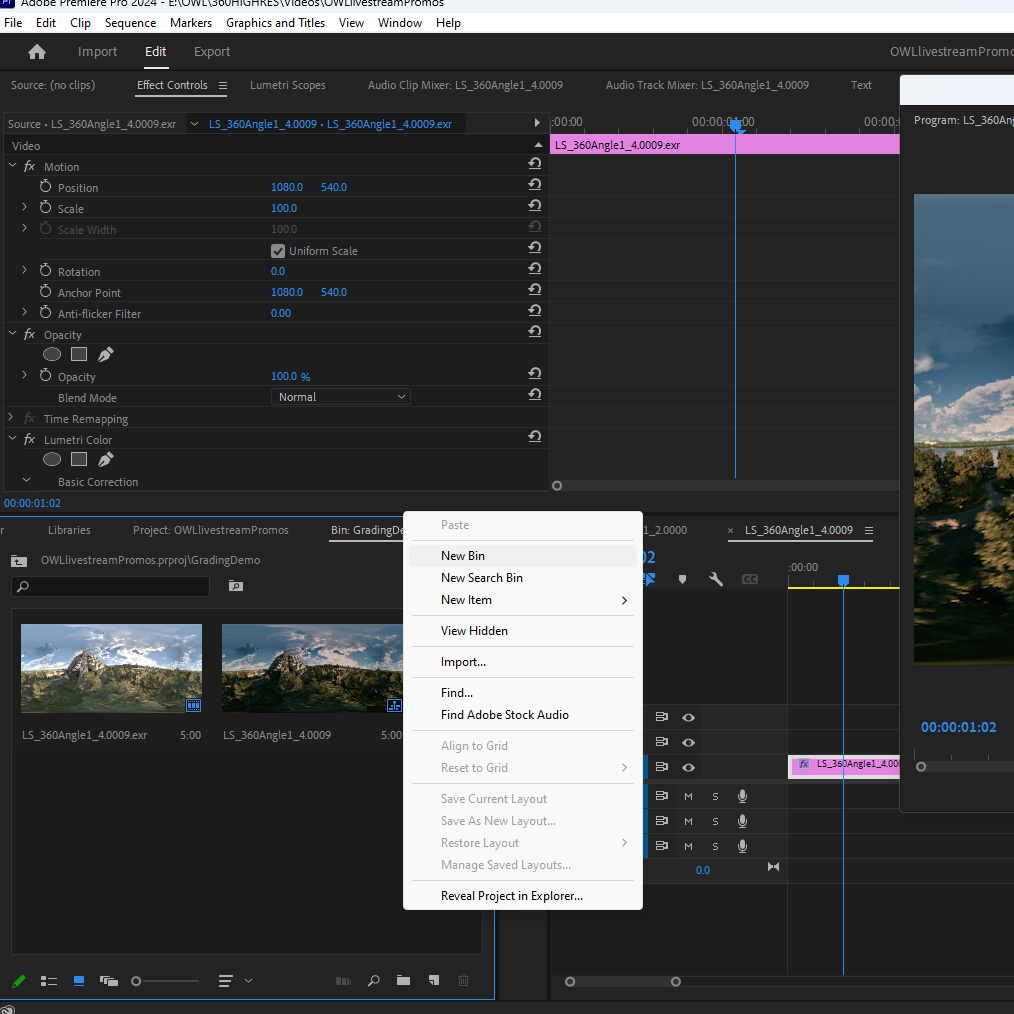Screen dimensions: 1014x1014
Task: Open Timeline Display Settings wrench
Action: coord(715,579)
